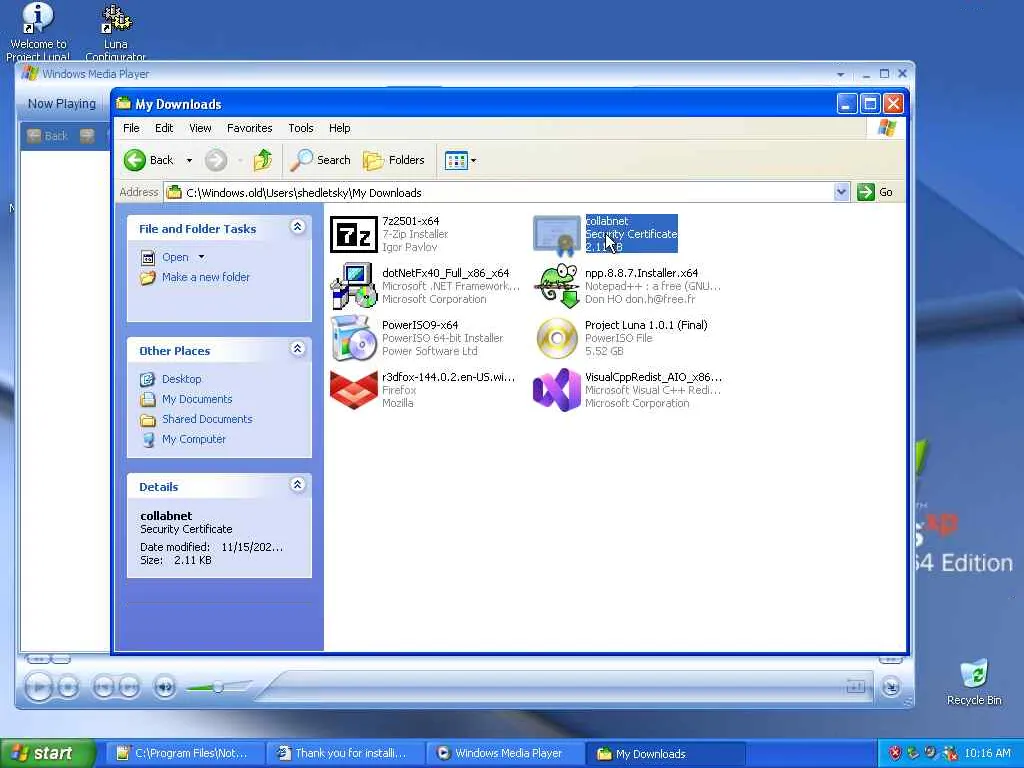Open the File menu
This screenshot has width=1024, height=768.
click(131, 128)
